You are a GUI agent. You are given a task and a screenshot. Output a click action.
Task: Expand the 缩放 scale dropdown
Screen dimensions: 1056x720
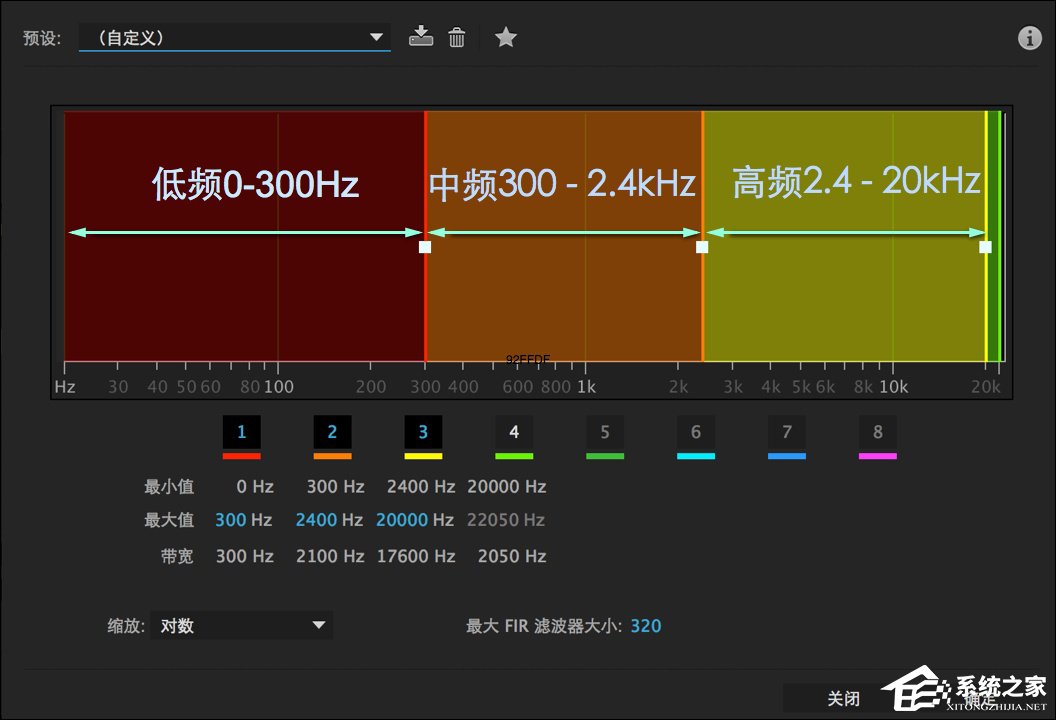241,626
